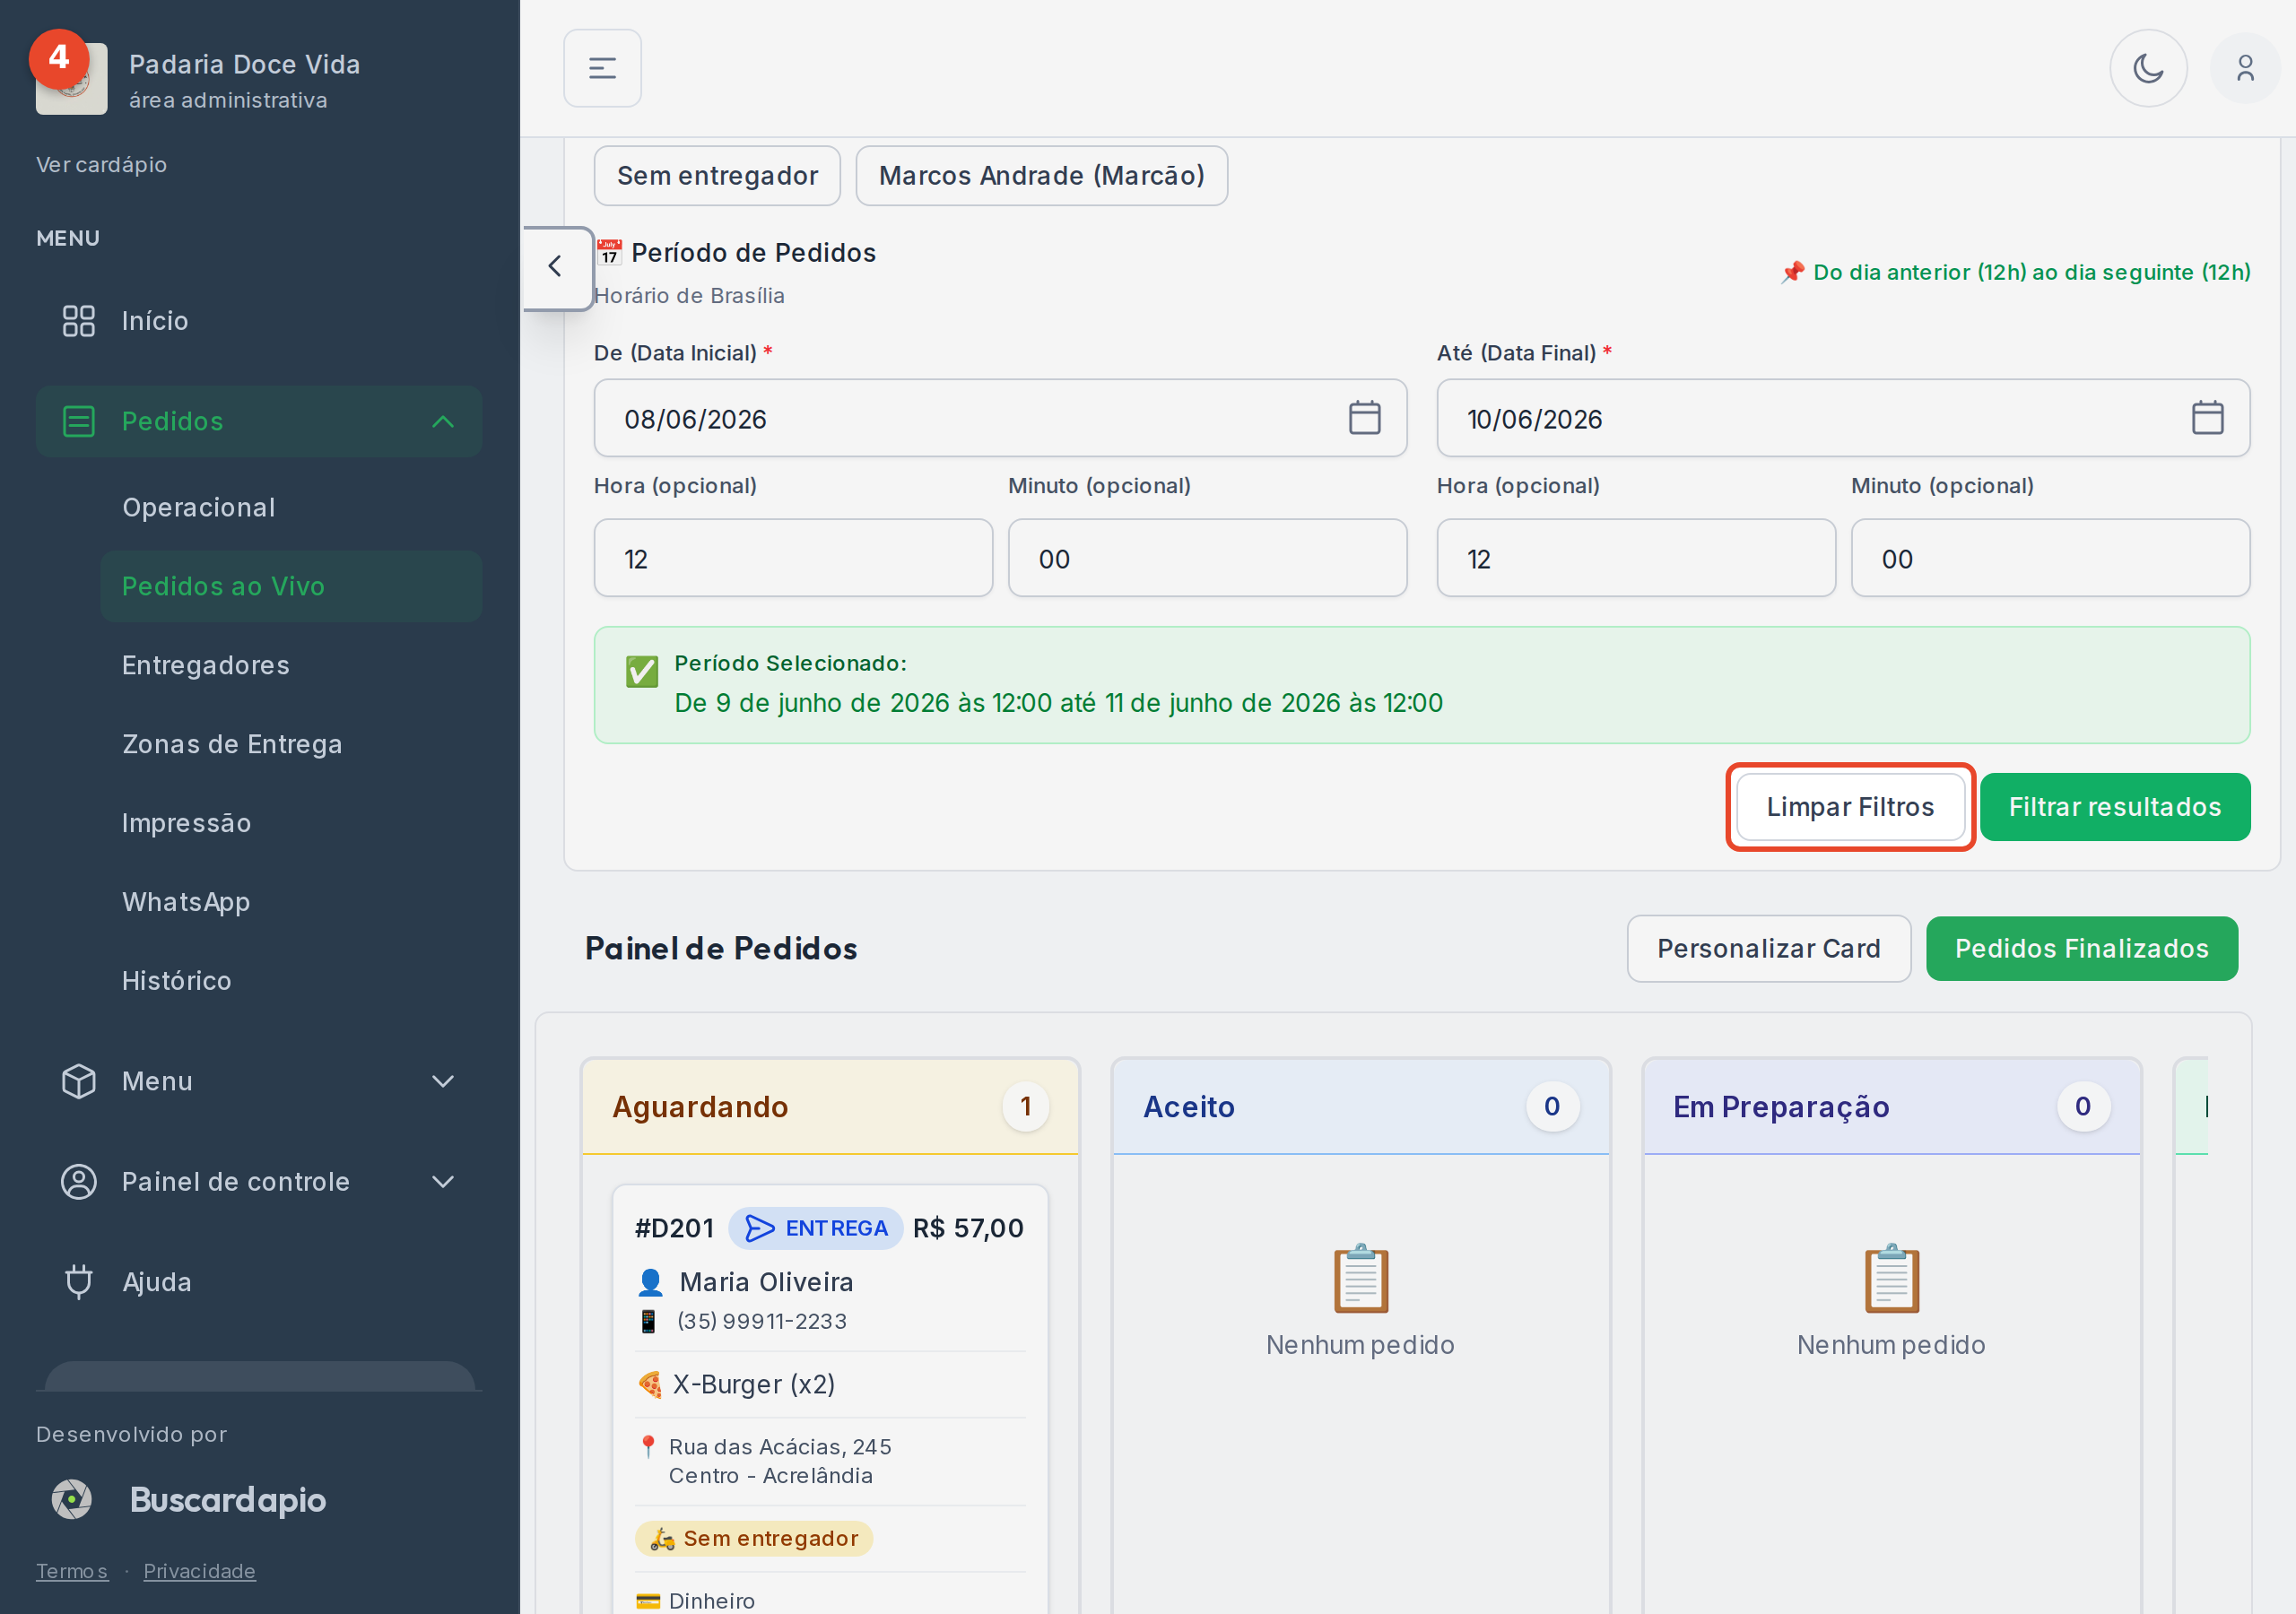2296x1614 pixels.
Task: Open Ajuda in sidebar
Action: click(259, 1281)
